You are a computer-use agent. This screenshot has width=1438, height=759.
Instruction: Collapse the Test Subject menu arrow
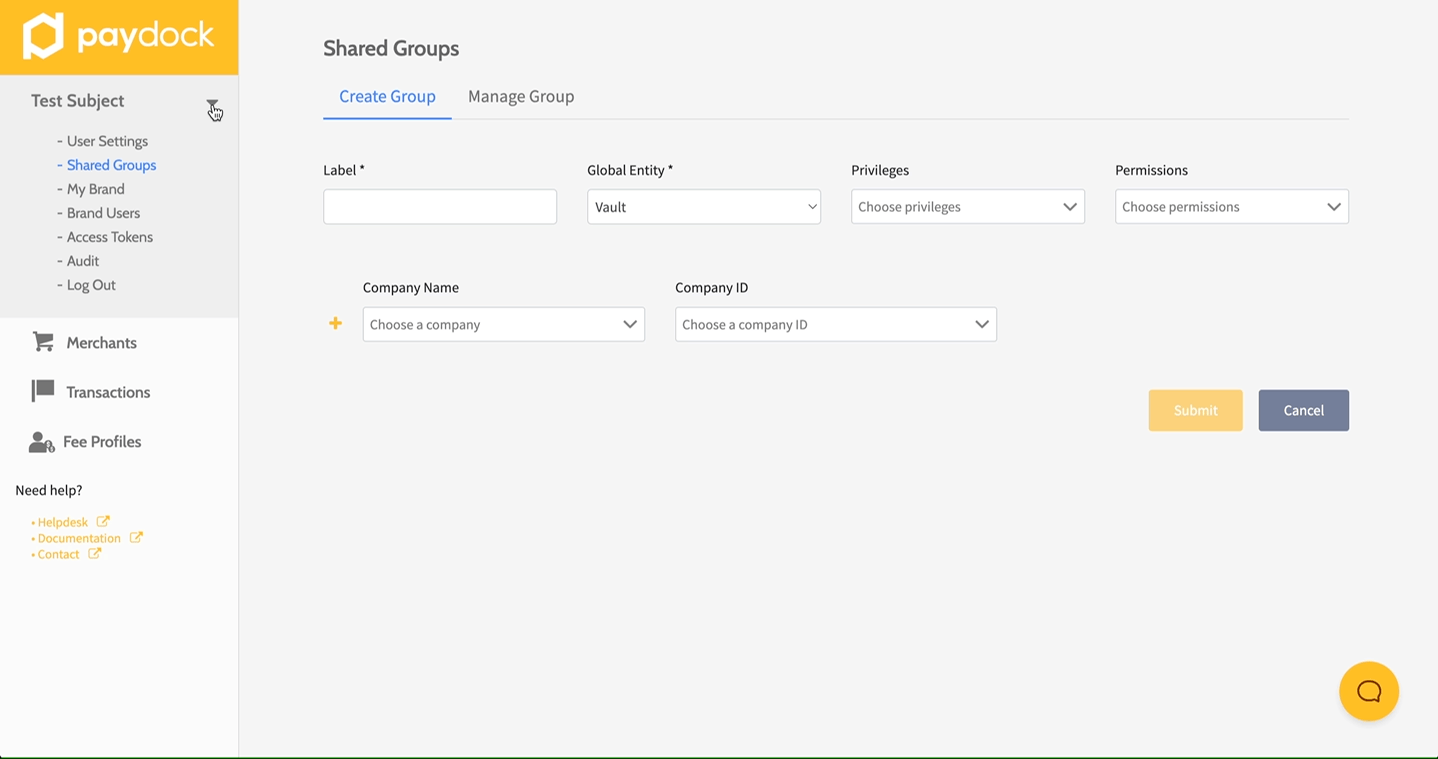(x=212, y=103)
